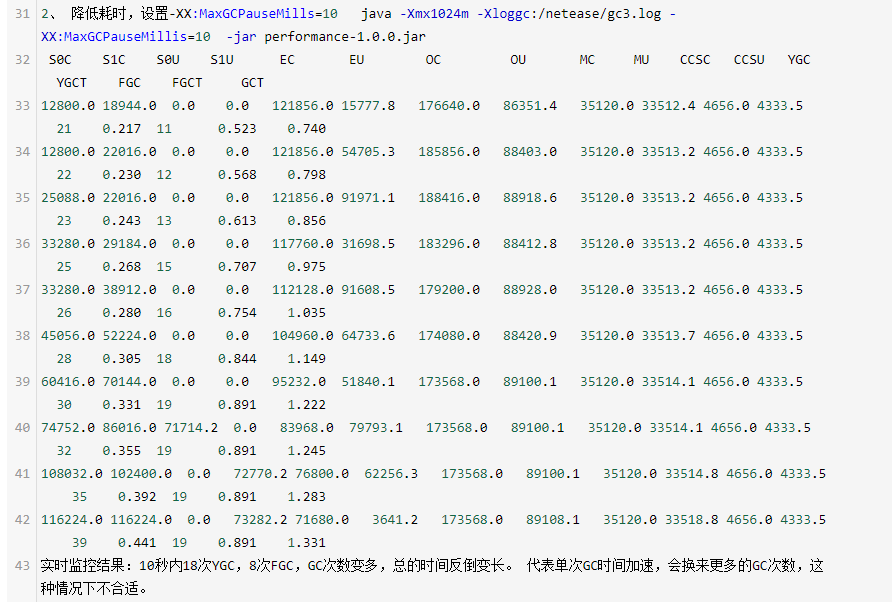Click value 86351.4 in line 33

tap(530, 106)
